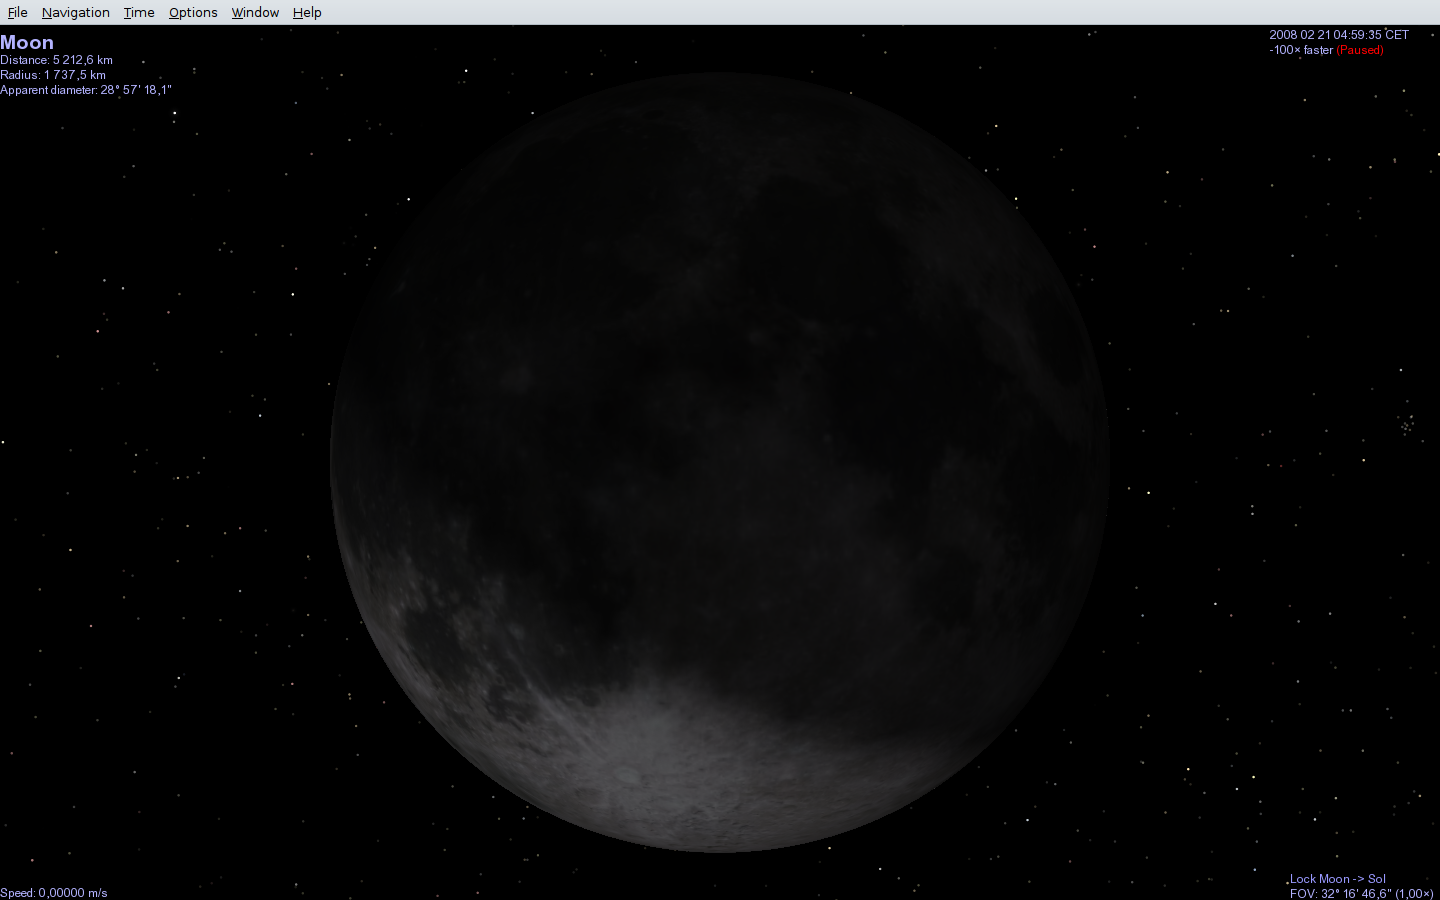This screenshot has width=1440, height=900.
Task: Open the Options menu
Action: (x=193, y=12)
